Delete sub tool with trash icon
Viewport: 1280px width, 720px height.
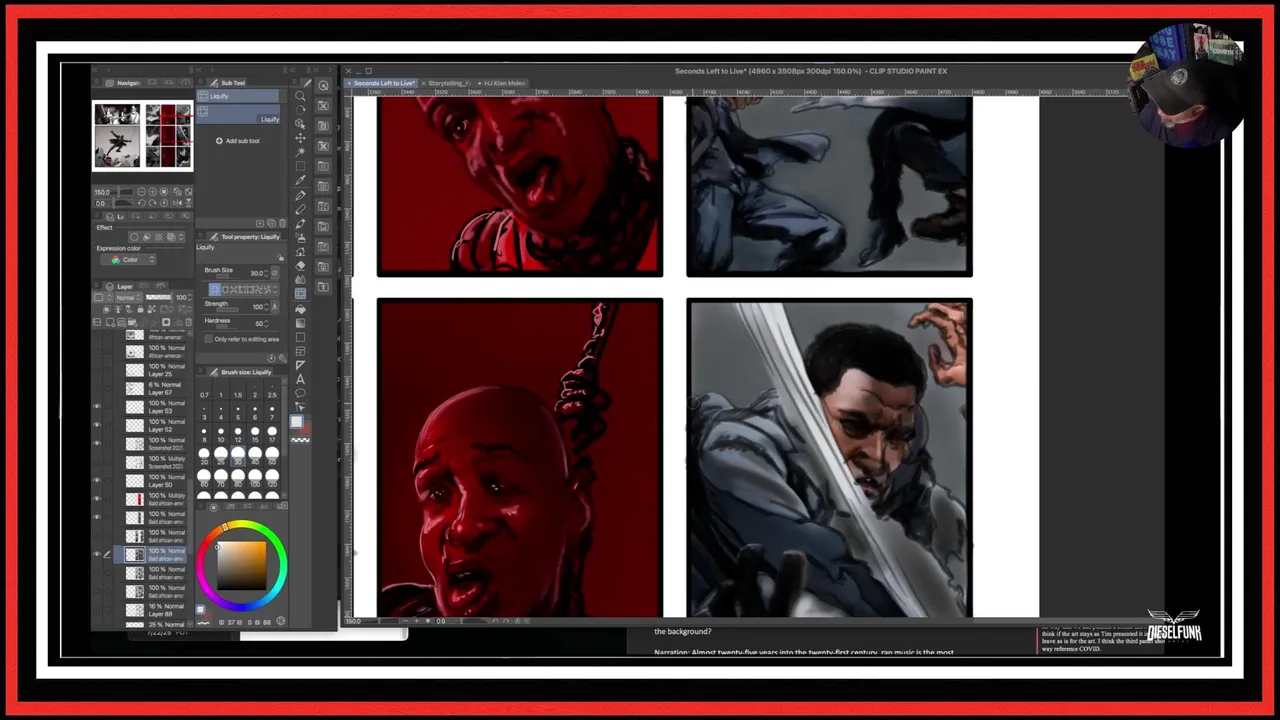pos(282,223)
